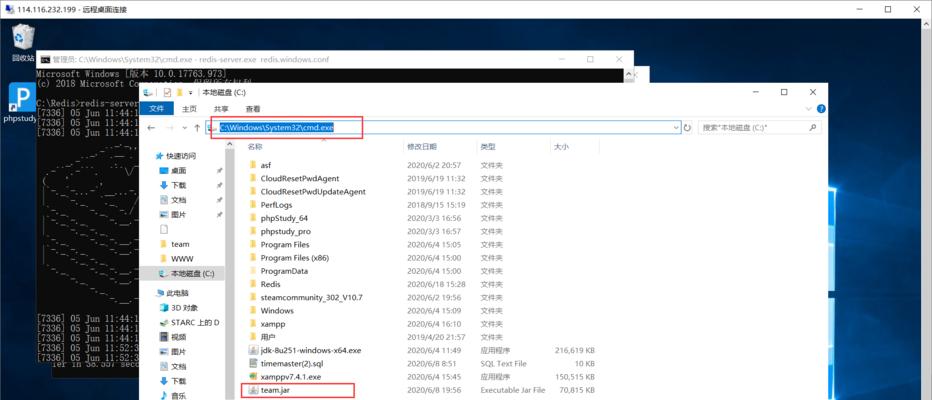Image resolution: width=932 pixels, height=400 pixels.
Task: Sort by 修改日期 column header
Action: tap(421, 146)
